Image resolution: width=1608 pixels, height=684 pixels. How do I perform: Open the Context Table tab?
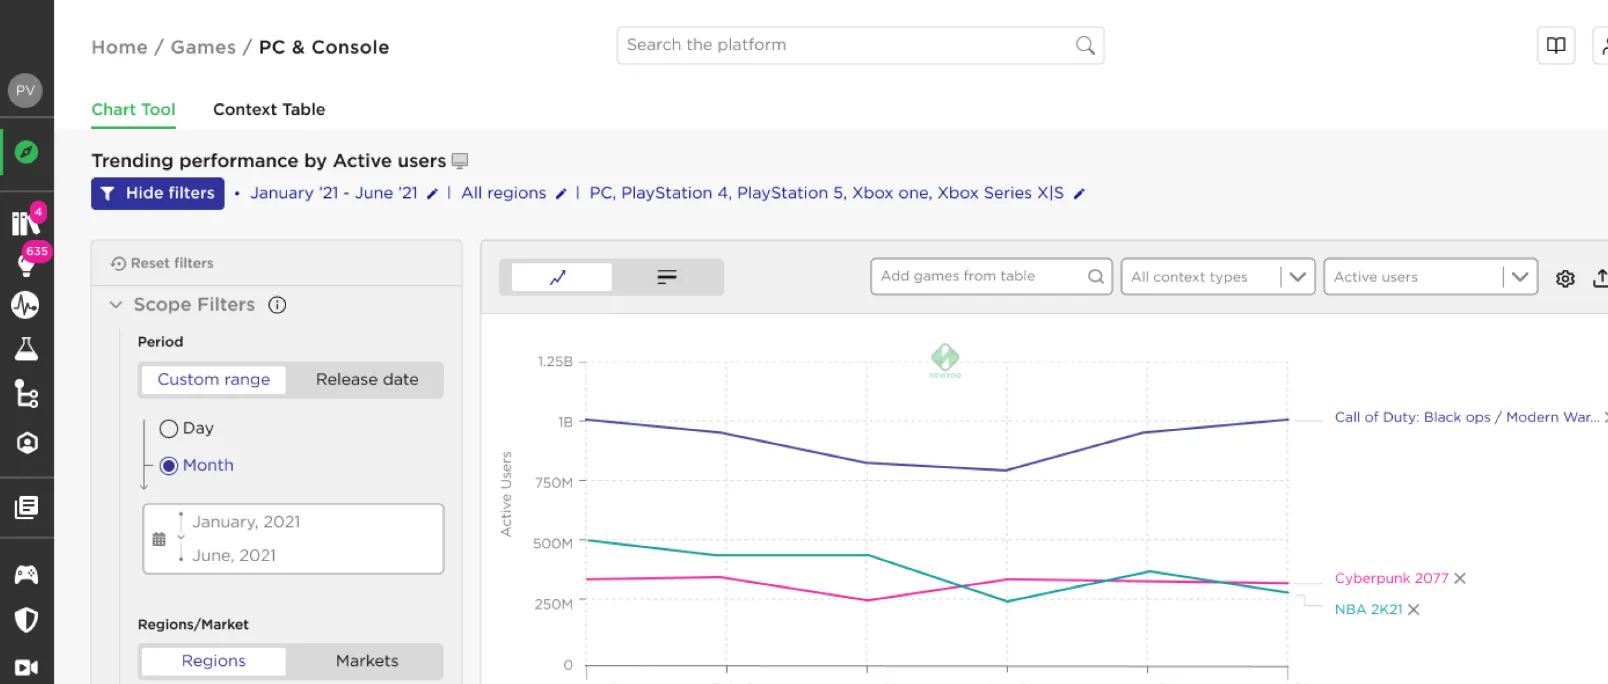pos(269,110)
